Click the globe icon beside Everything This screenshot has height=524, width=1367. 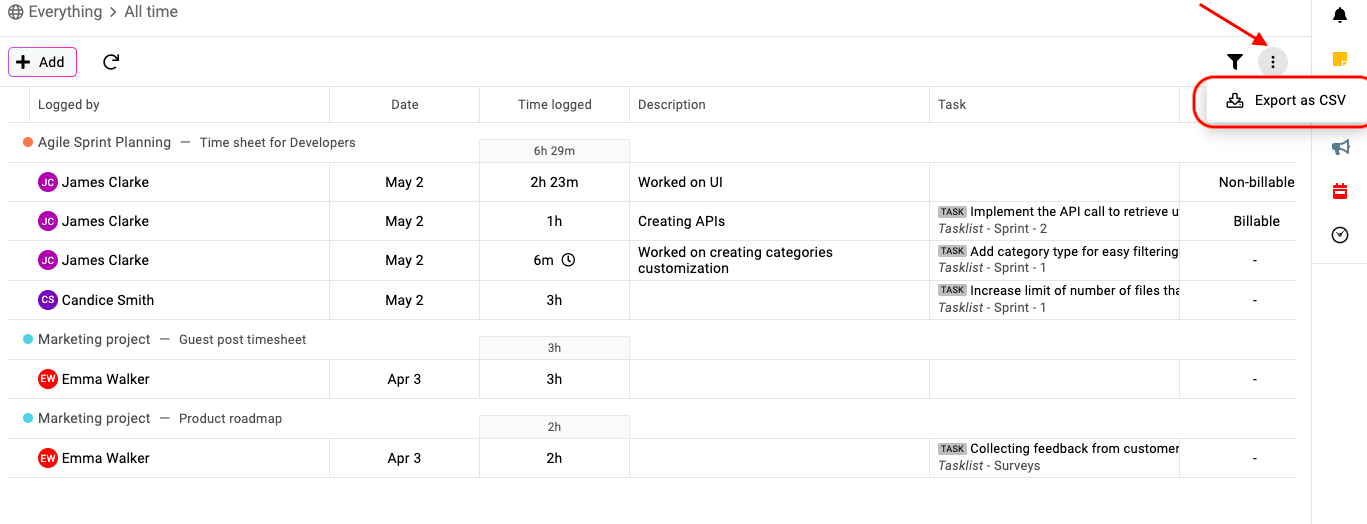click(x=16, y=12)
